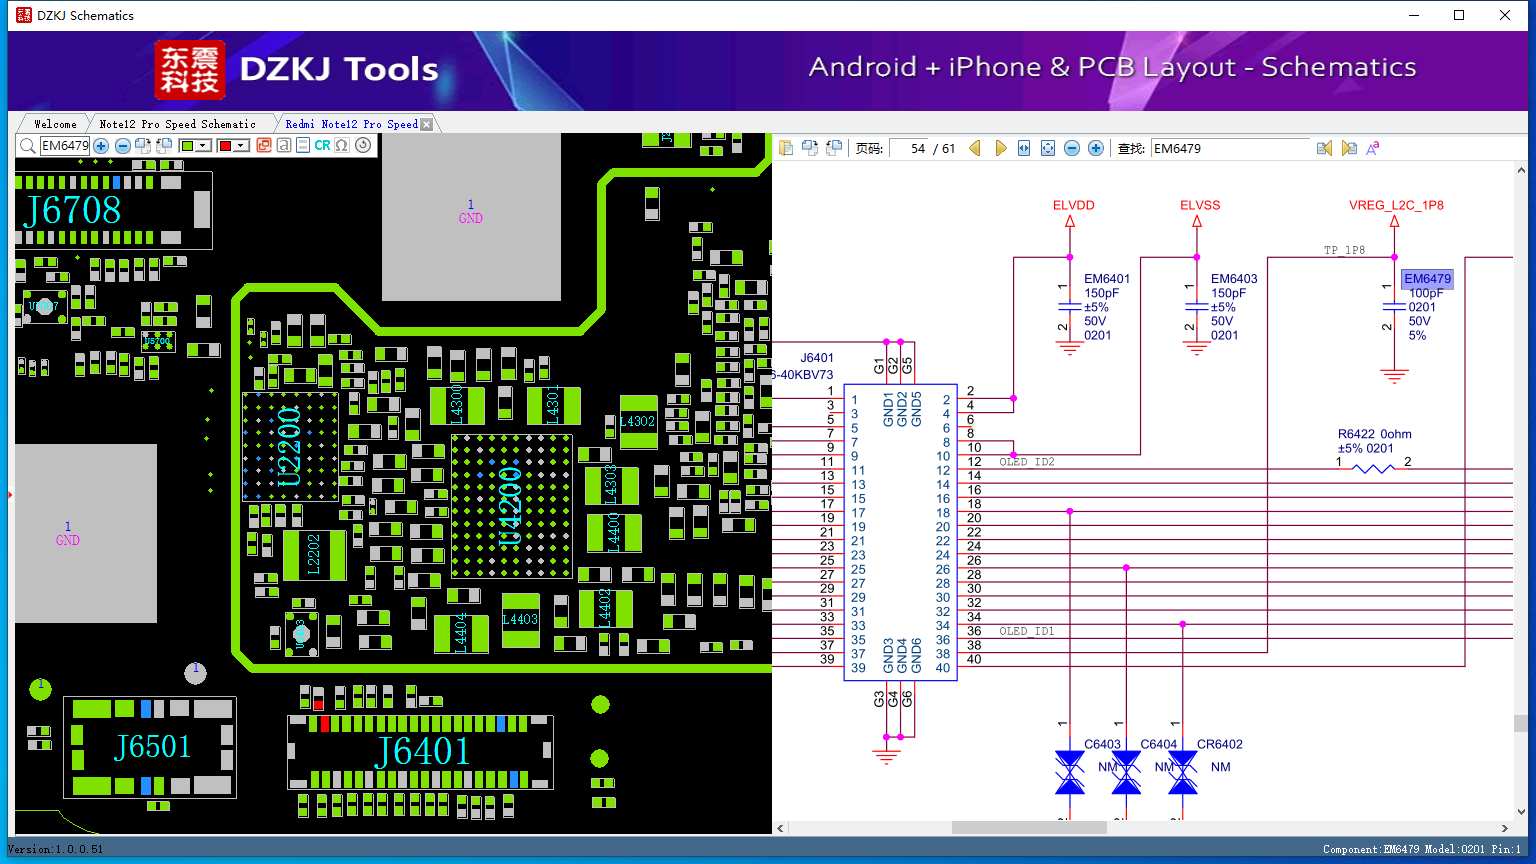The image size is (1536, 864).
Task: Find next EM6479 match in schematic
Action: [1349, 148]
